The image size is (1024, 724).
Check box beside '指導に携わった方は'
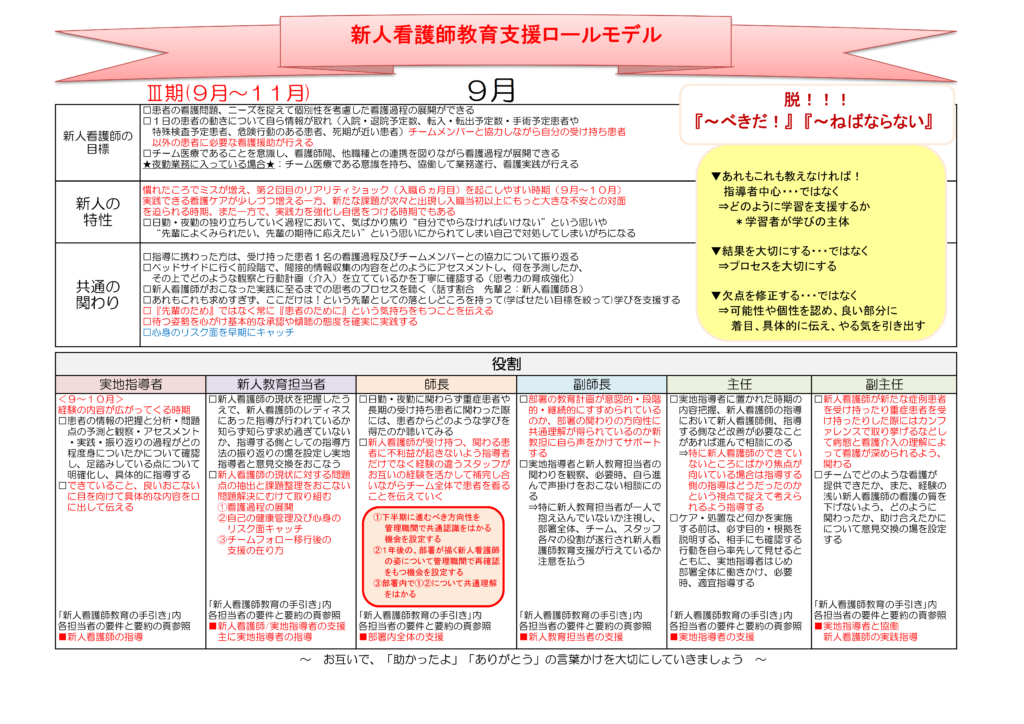147,257
